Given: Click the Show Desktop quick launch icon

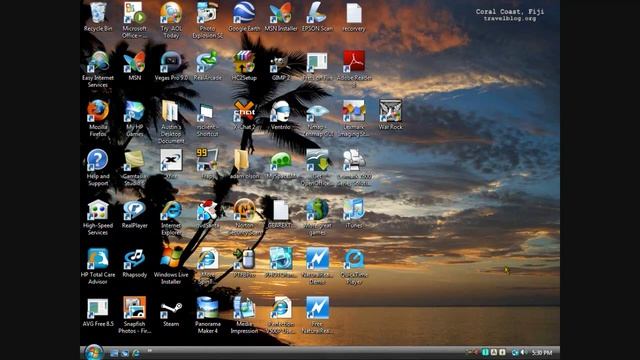Looking at the screenshot, I should click(114, 353).
